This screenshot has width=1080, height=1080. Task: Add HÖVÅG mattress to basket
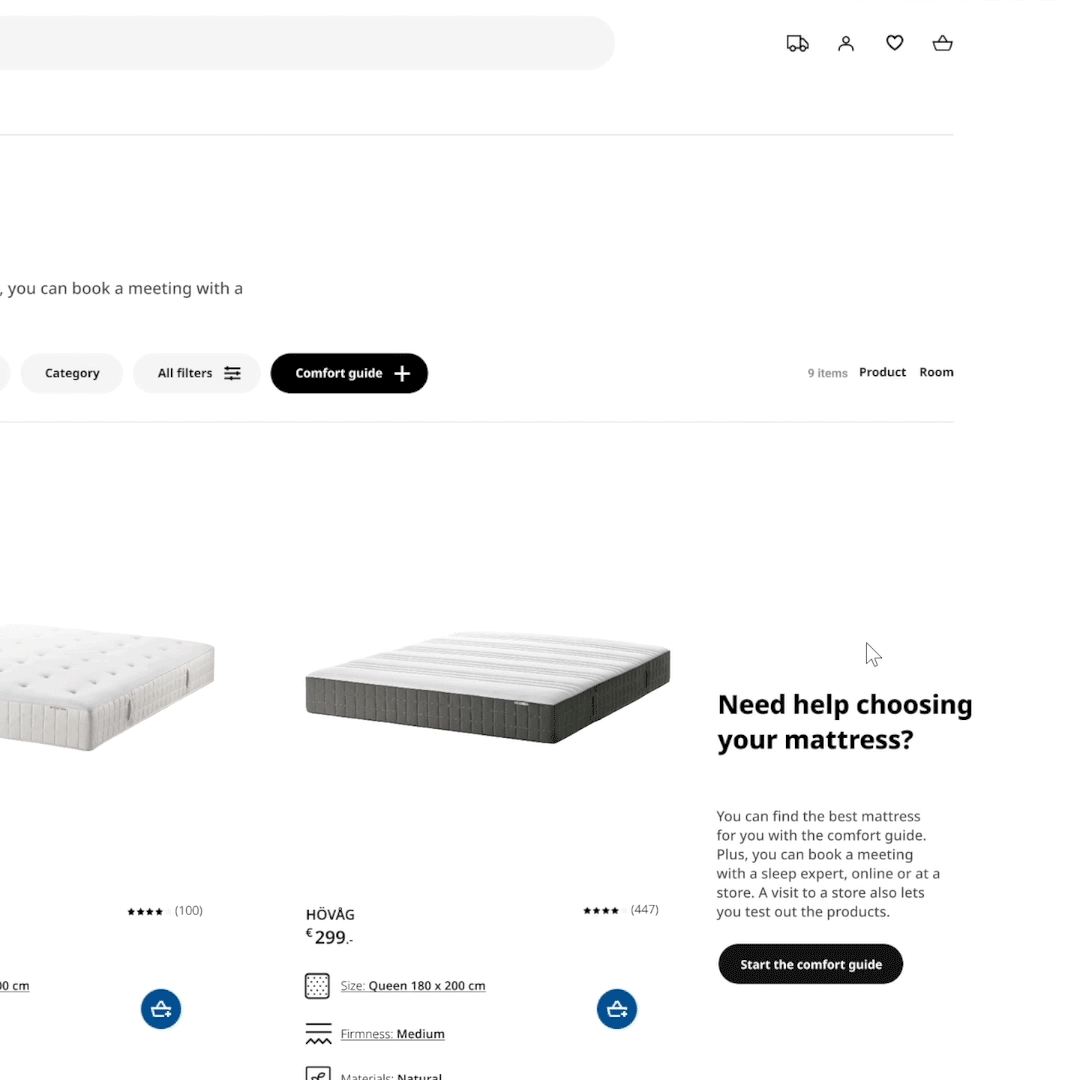pyautogui.click(x=616, y=1009)
